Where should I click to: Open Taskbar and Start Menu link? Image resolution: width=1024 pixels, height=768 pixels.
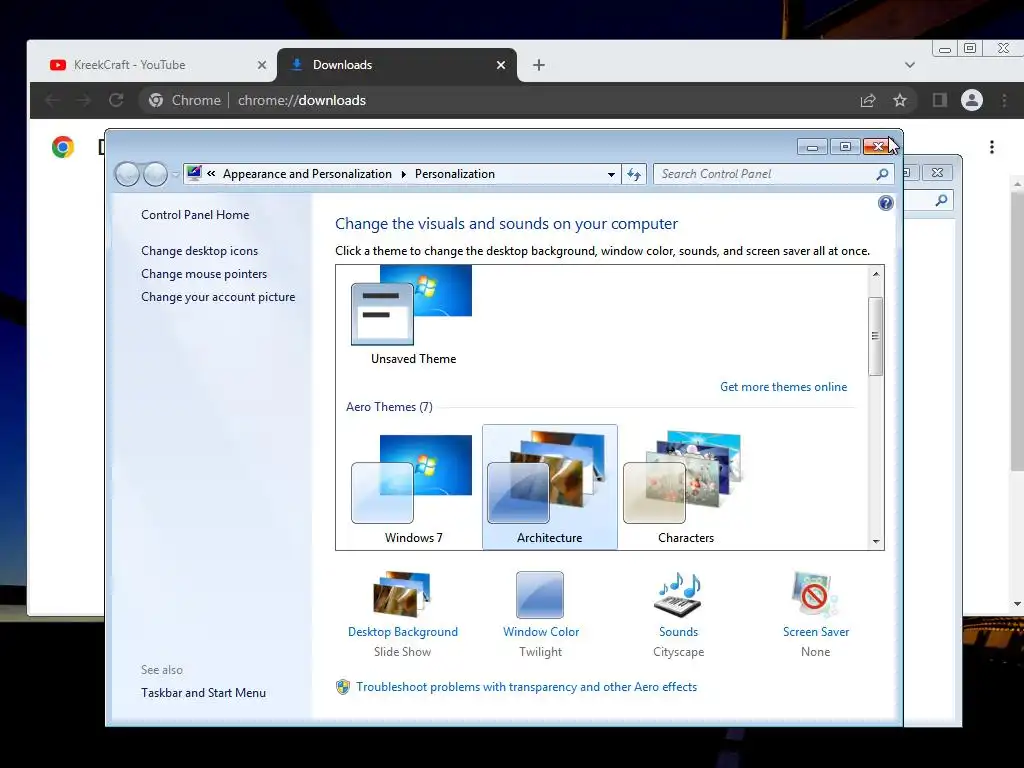tap(203, 693)
